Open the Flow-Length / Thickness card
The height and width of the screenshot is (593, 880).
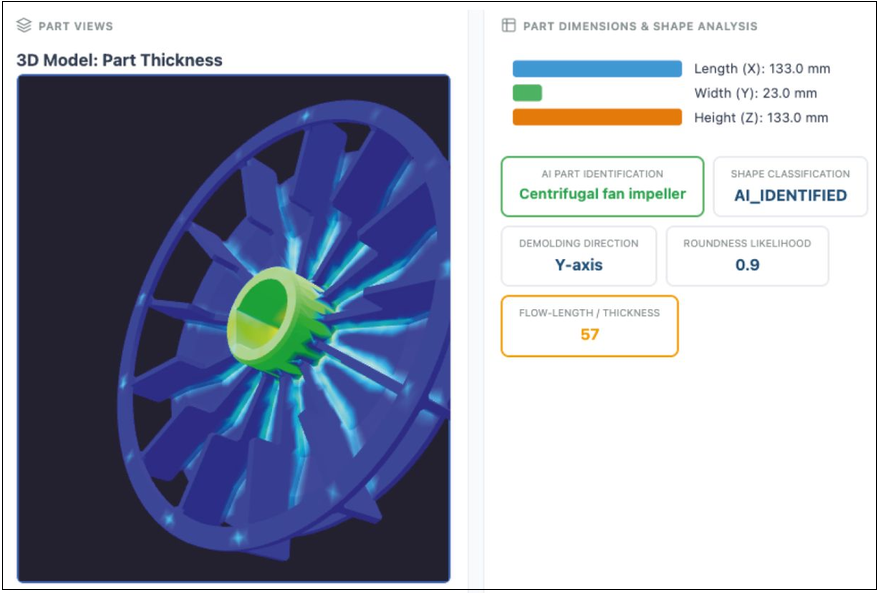click(x=589, y=326)
